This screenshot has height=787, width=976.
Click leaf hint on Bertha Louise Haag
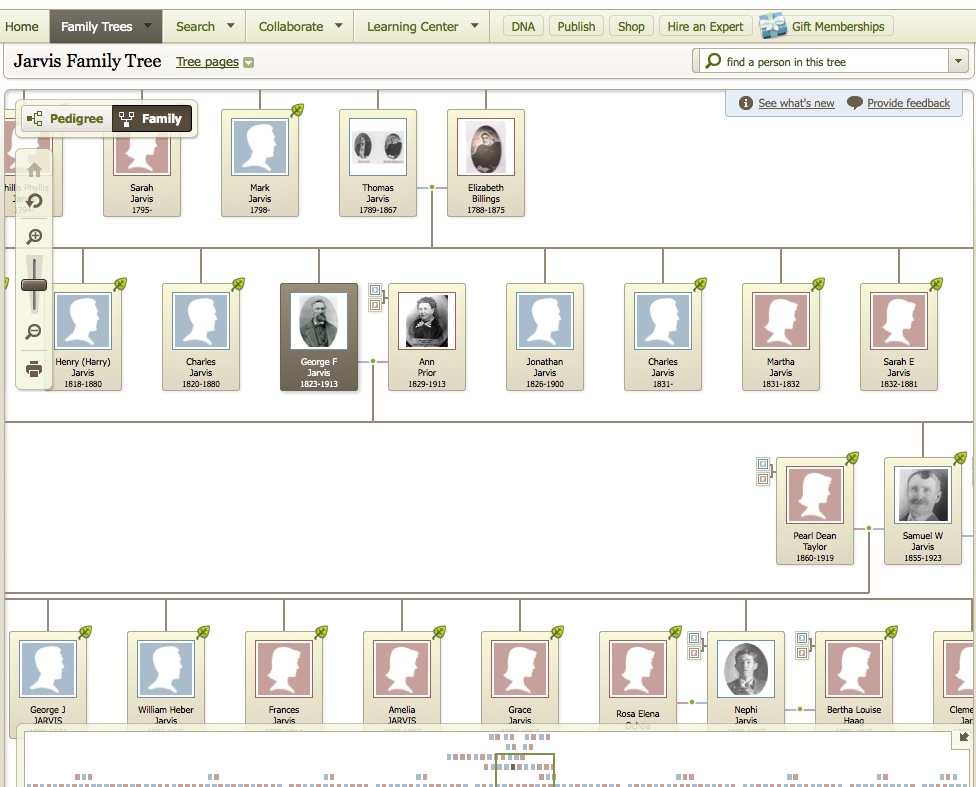point(891,632)
